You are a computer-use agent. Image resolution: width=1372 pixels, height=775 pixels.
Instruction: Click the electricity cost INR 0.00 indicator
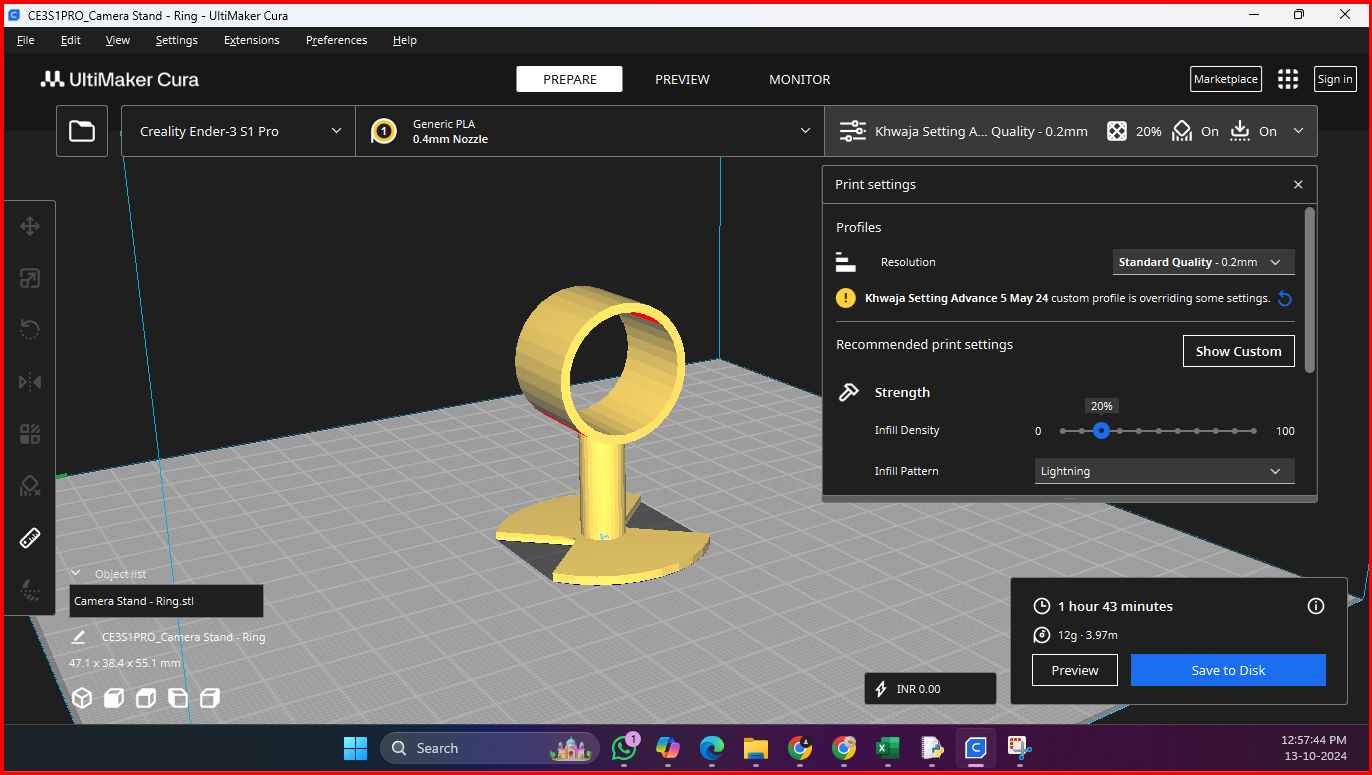[930, 689]
